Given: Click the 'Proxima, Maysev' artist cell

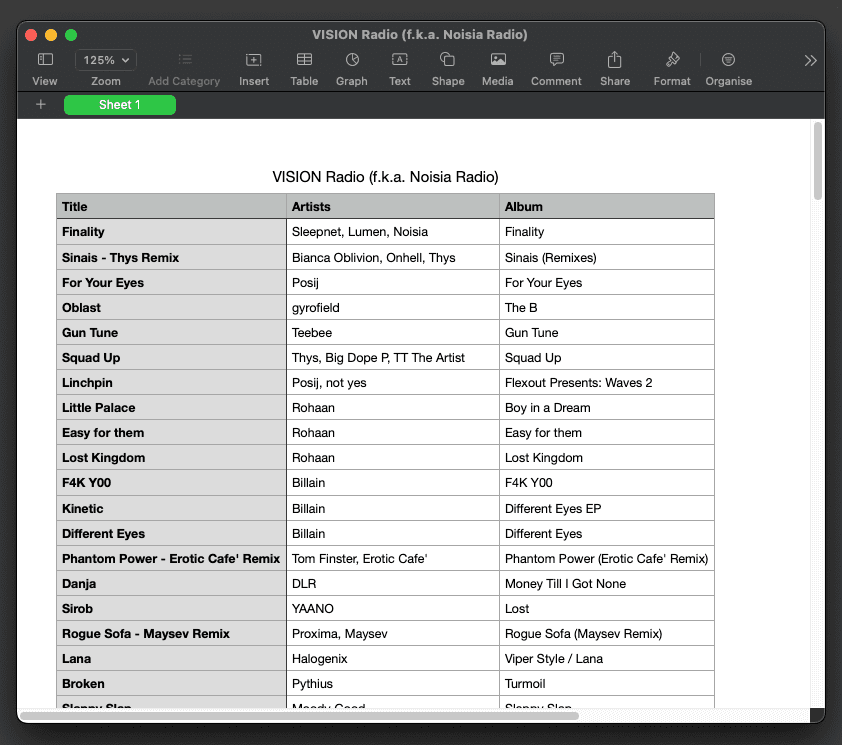Looking at the screenshot, I should [x=393, y=633].
